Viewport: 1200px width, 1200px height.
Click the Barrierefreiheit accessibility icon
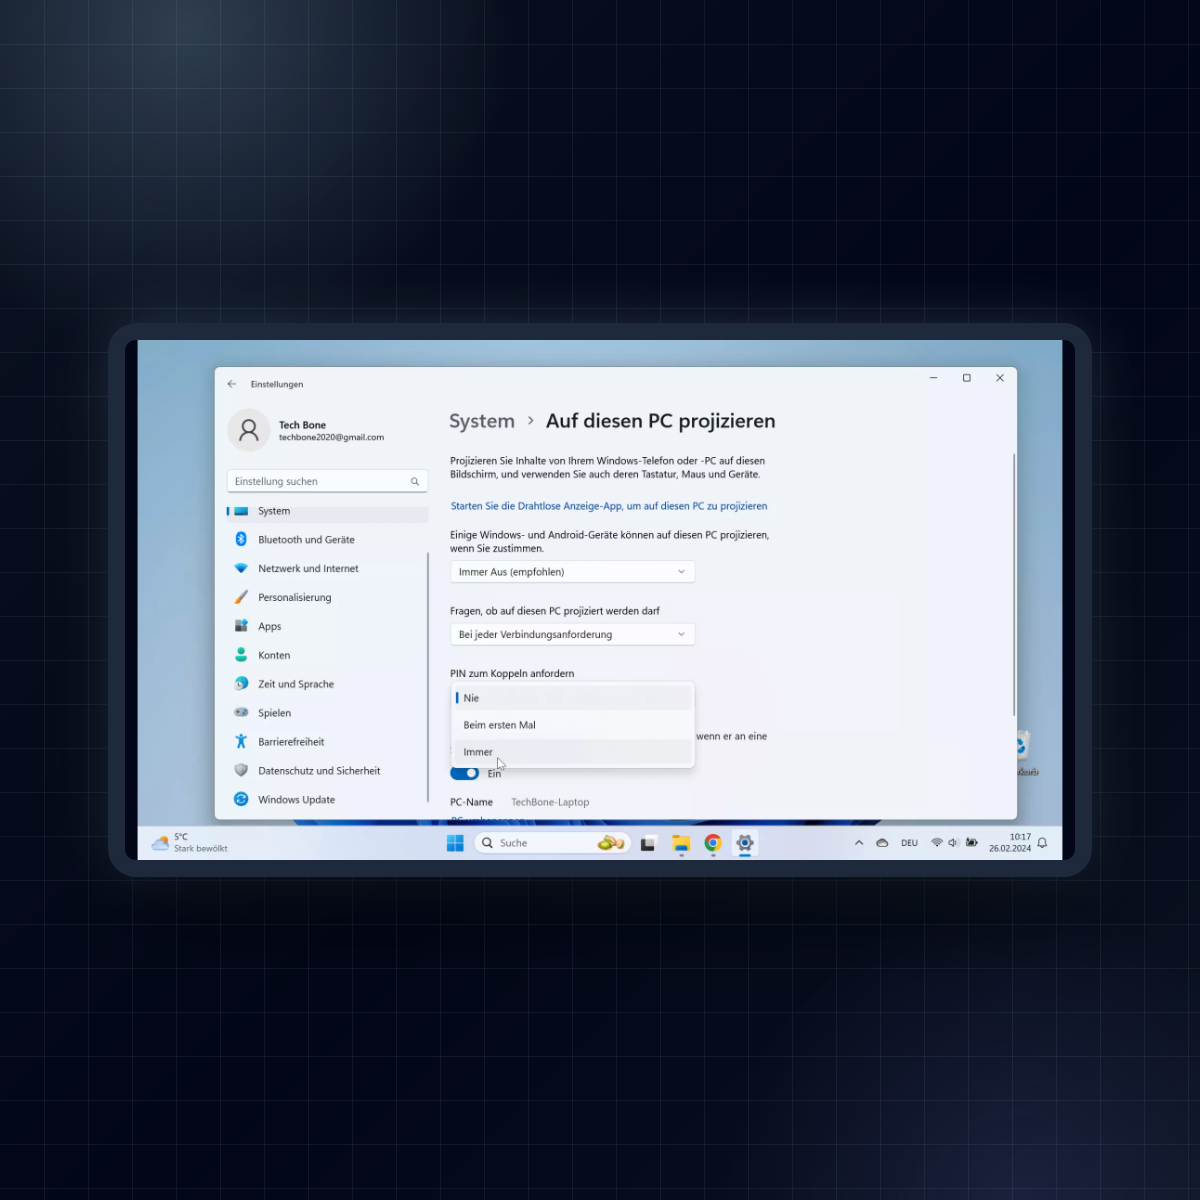pos(241,742)
